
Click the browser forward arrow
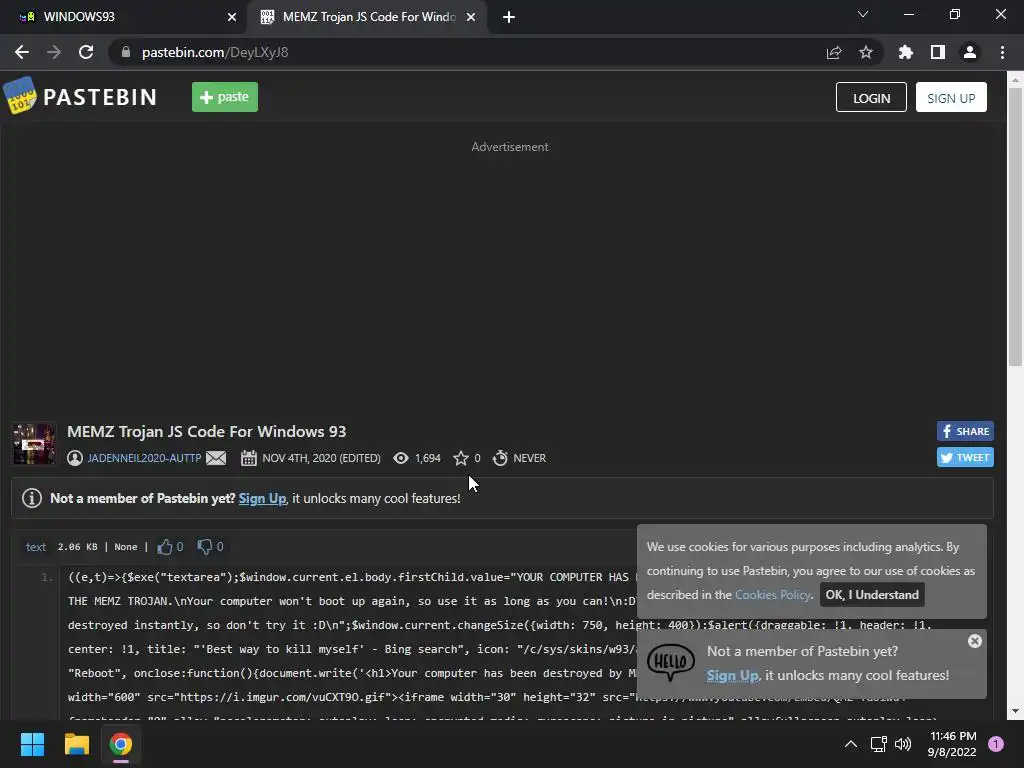[54, 52]
